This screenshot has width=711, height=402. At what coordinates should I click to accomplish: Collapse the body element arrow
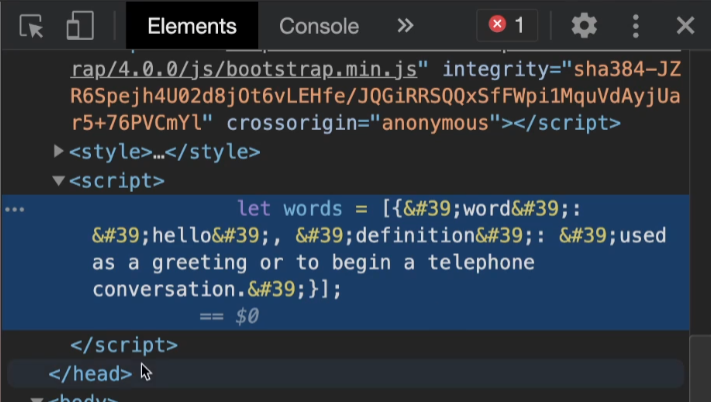(x=37, y=399)
